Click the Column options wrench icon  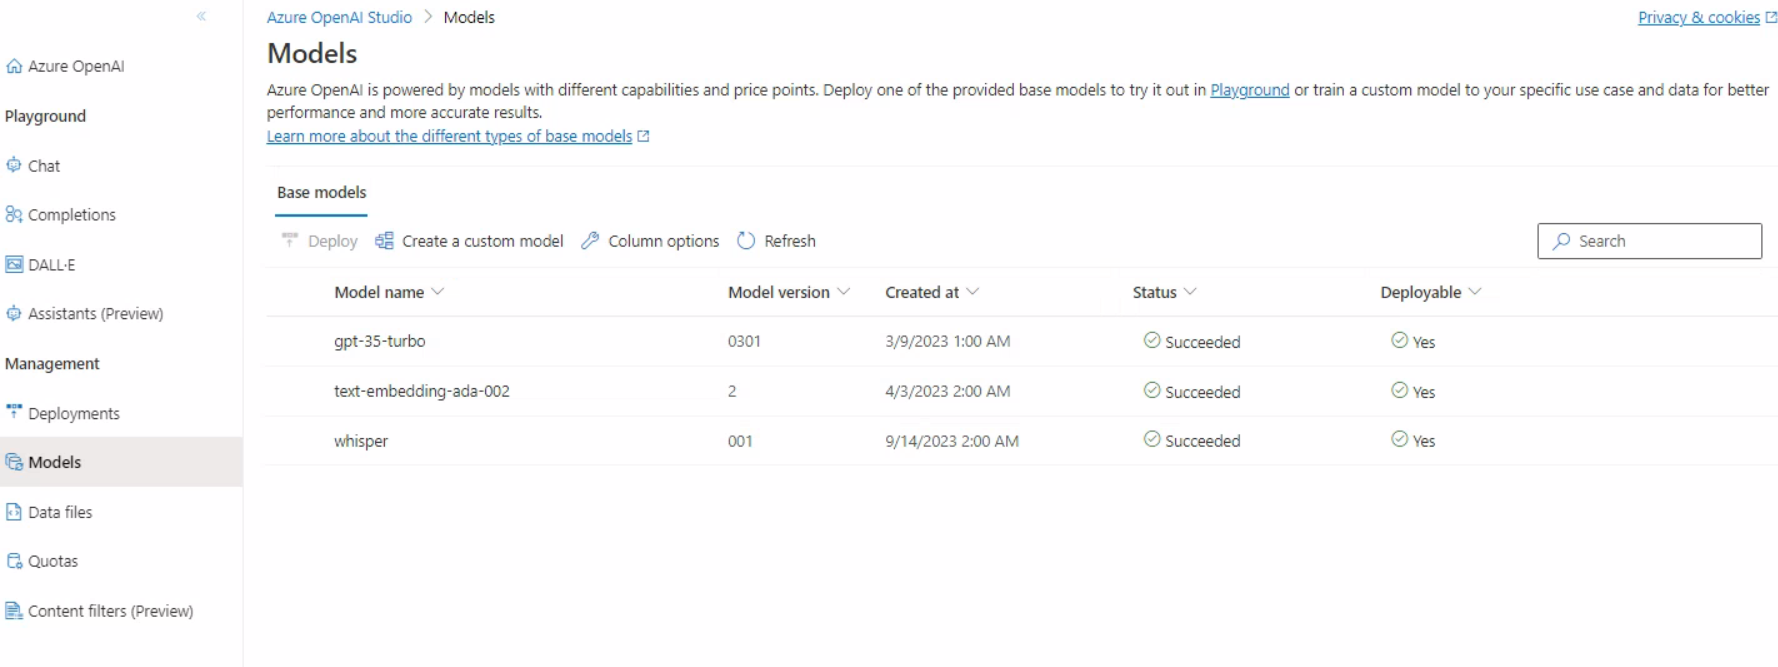click(590, 240)
